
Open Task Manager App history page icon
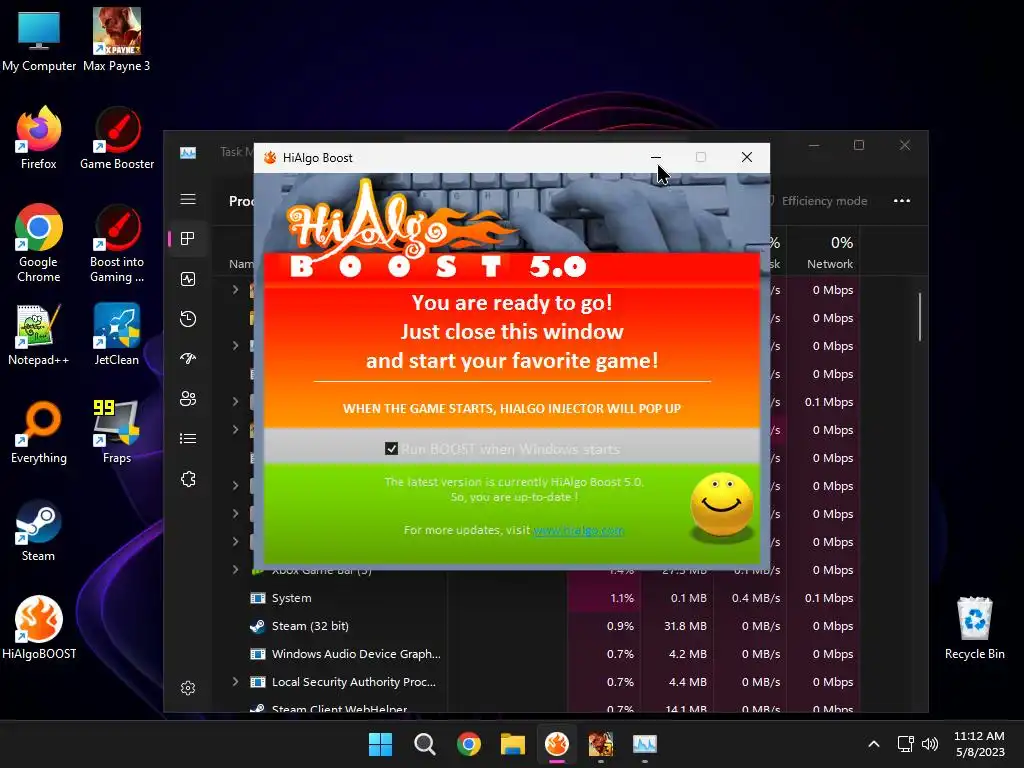pyautogui.click(x=188, y=319)
